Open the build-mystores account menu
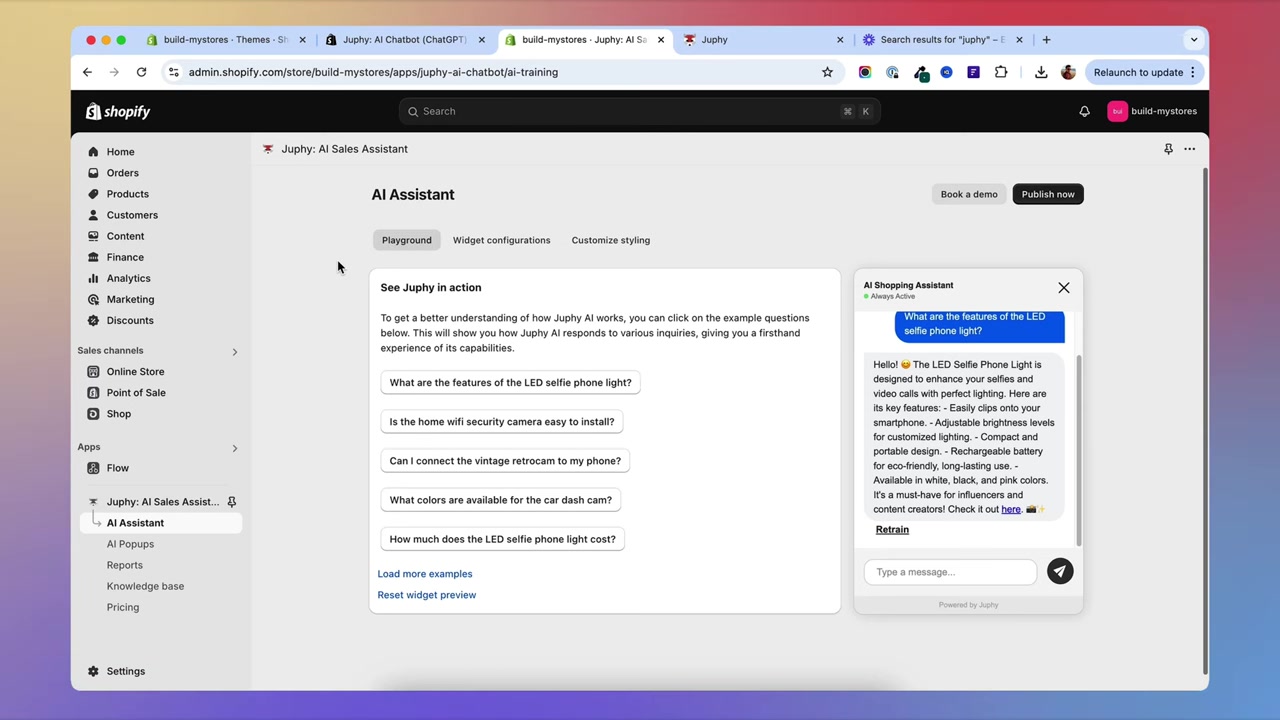This screenshot has width=1280, height=720. (x=1152, y=111)
